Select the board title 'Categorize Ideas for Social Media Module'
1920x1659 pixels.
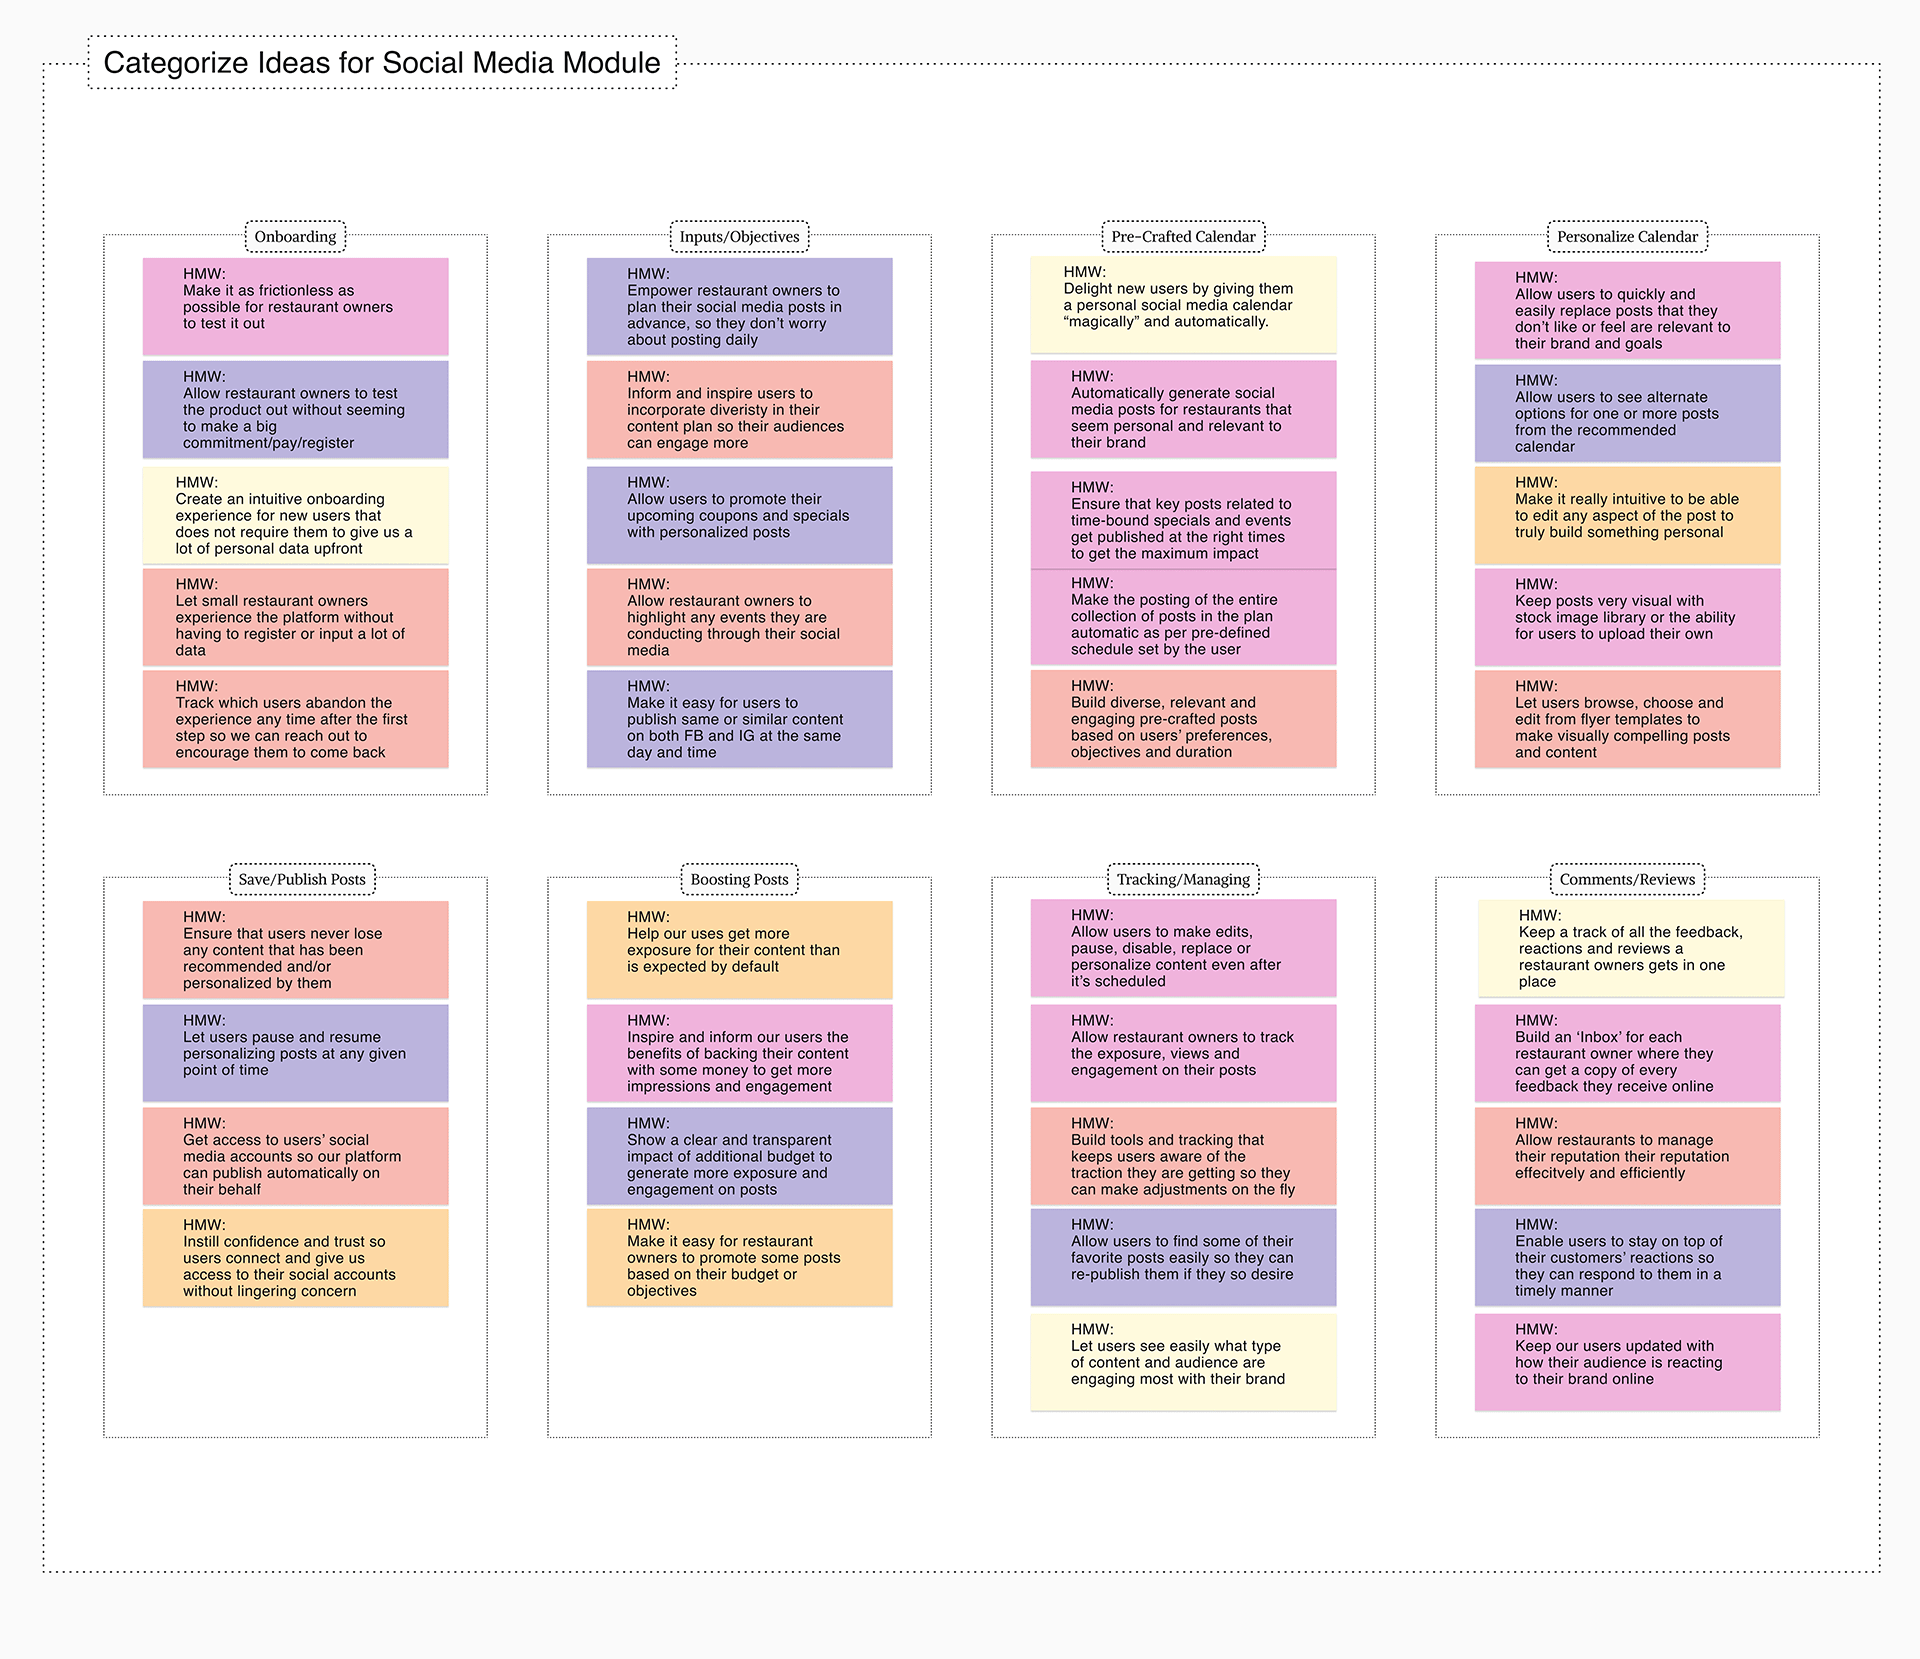pos(381,63)
